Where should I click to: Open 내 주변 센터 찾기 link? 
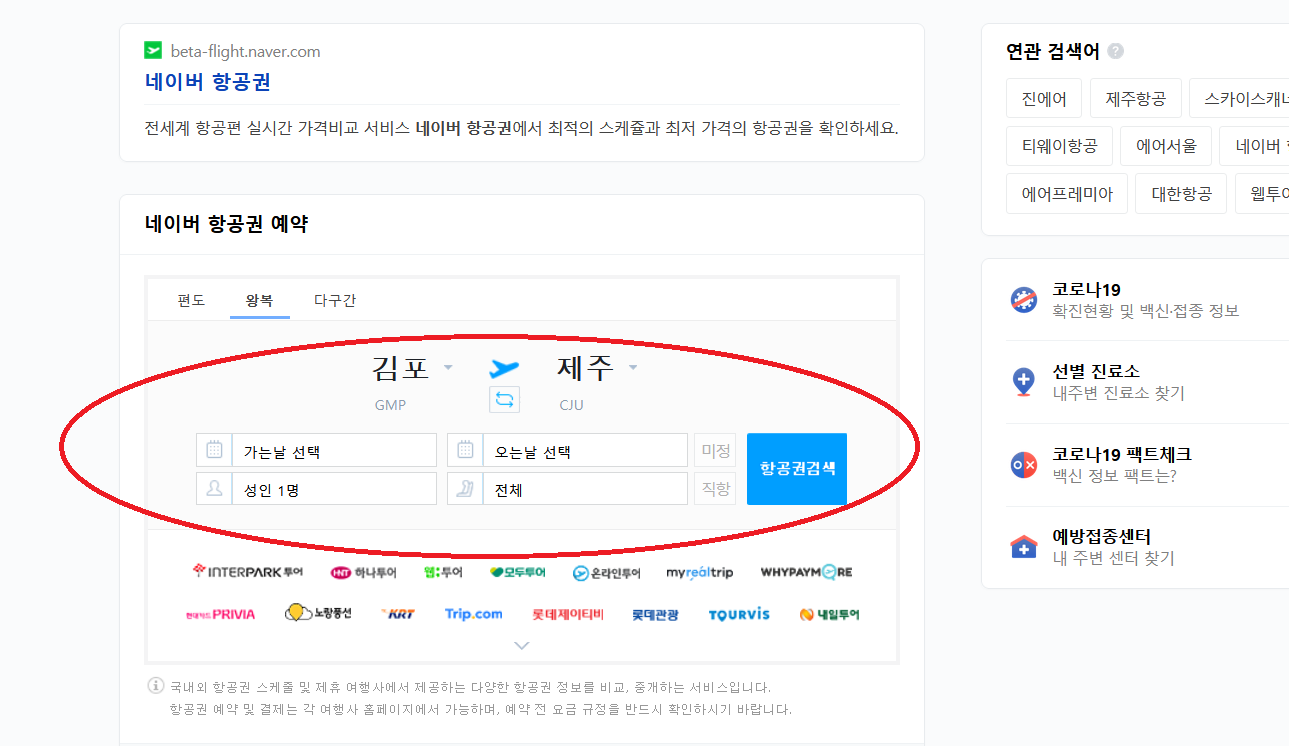pos(1114,558)
